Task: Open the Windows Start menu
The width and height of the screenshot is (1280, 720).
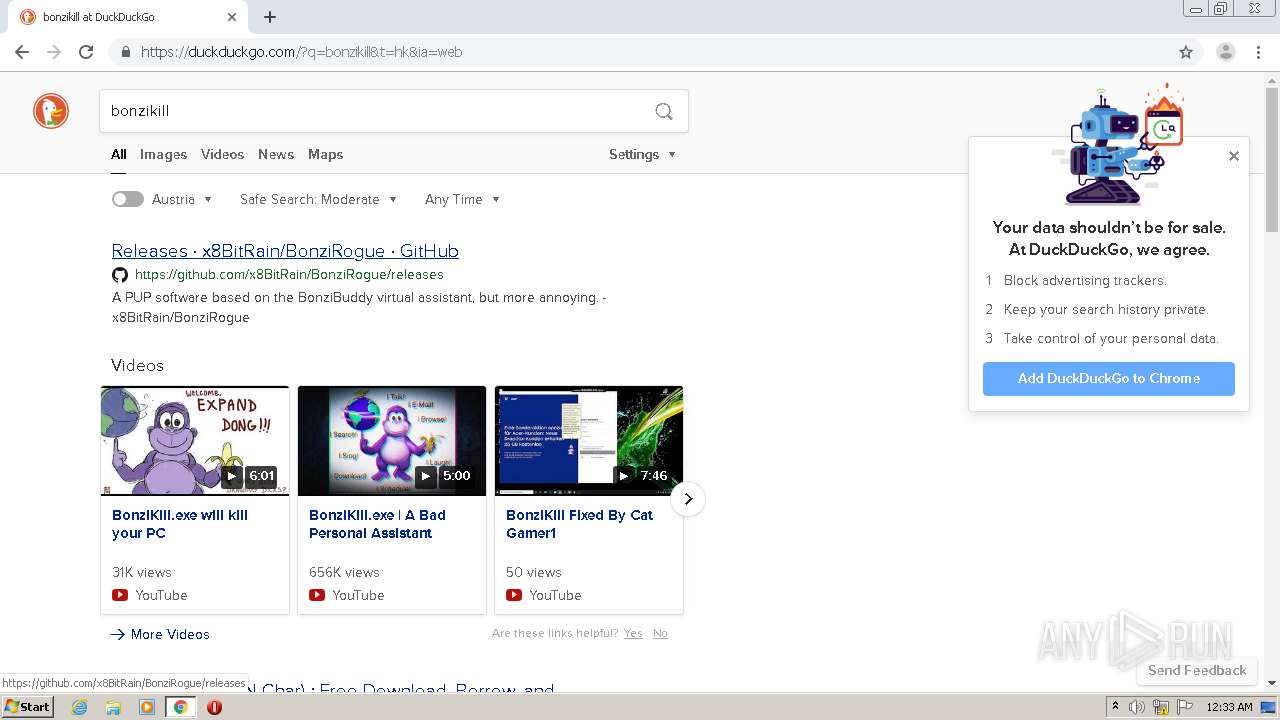Action: 28,707
